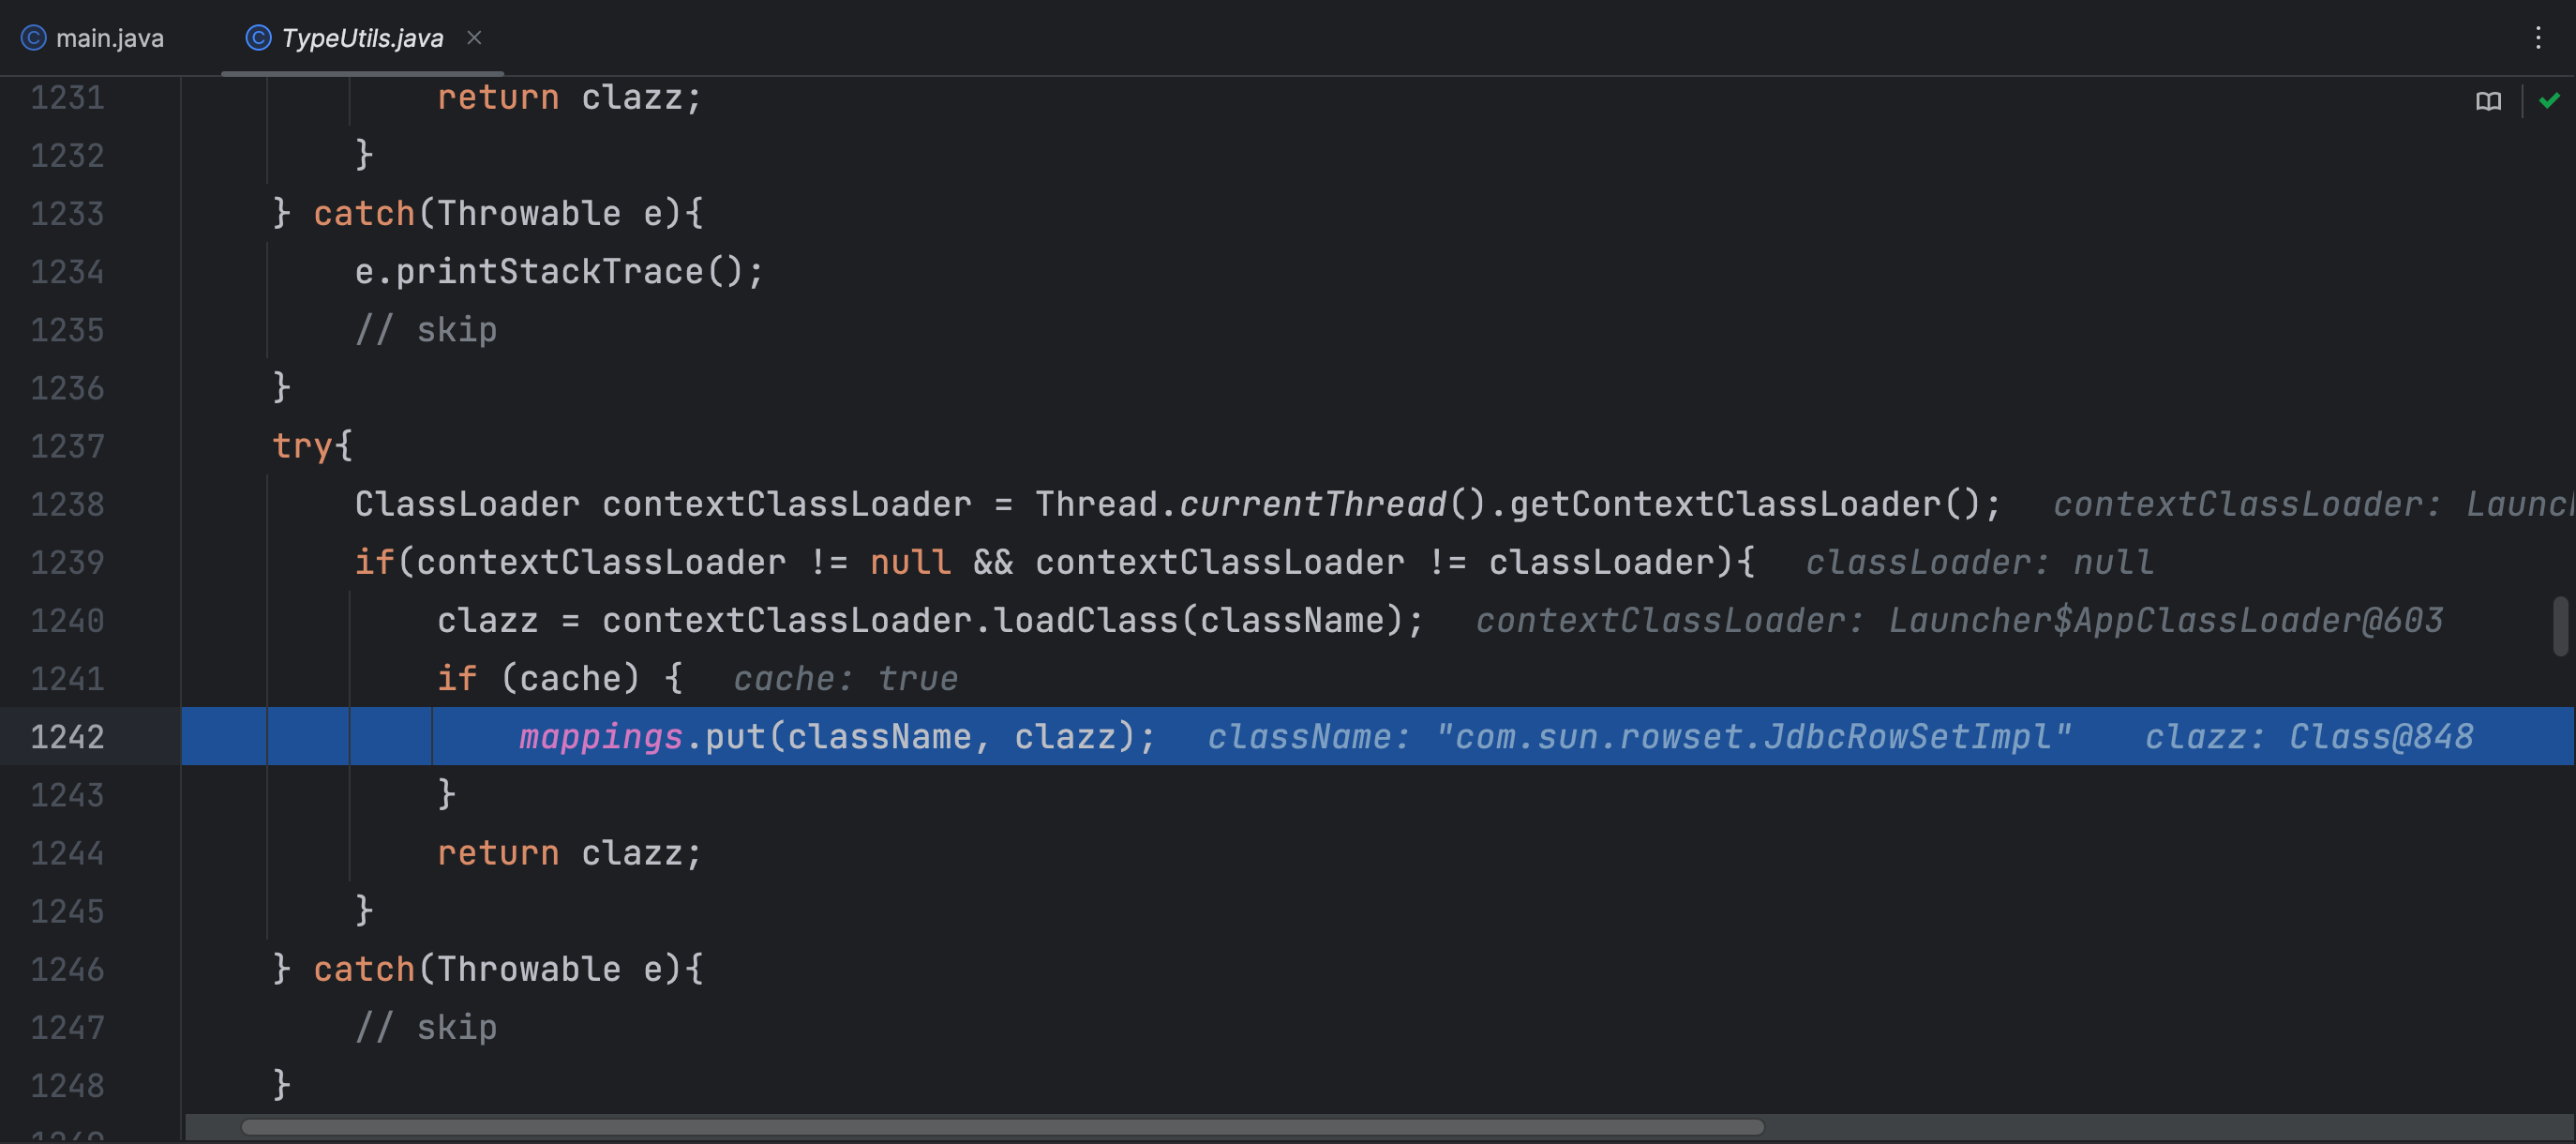The width and height of the screenshot is (2576, 1144).
Task: Click inline hint 'classLoader: null'
Action: [1979, 562]
